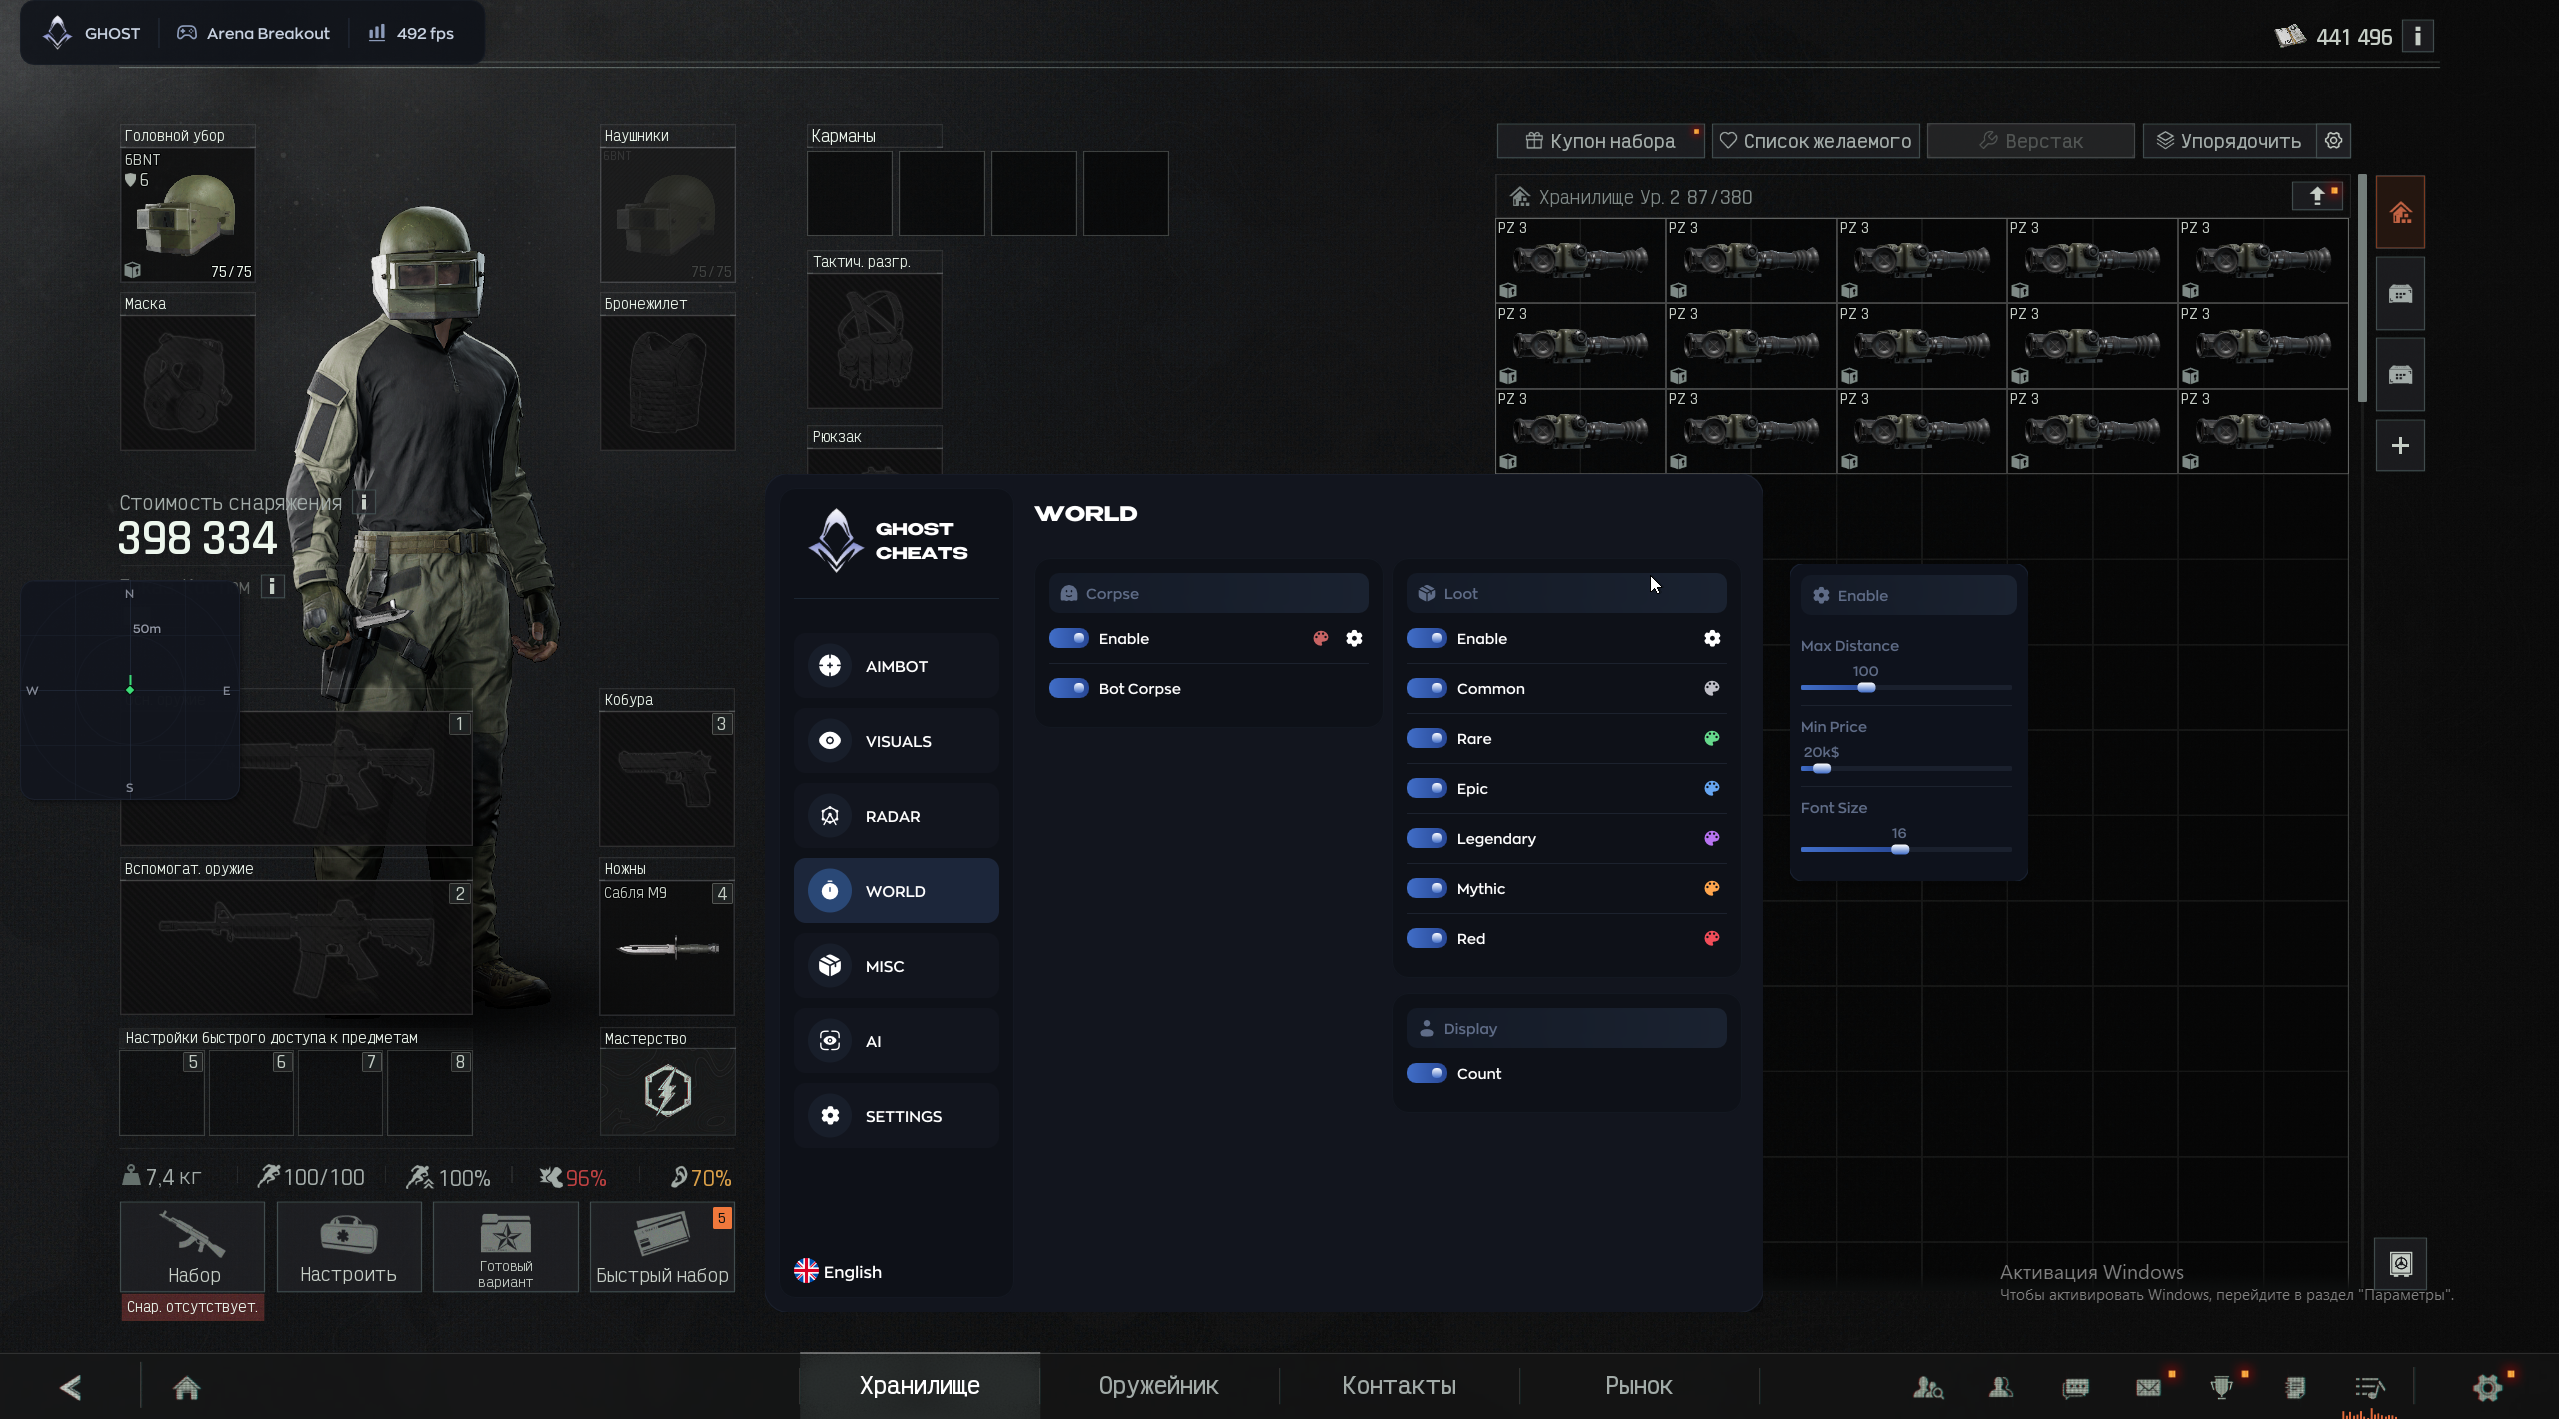Image resolution: width=2559 pixels, height=1419 pixels.
Task: Toggle Corpse Enable switch
Action: point(1068,638)
